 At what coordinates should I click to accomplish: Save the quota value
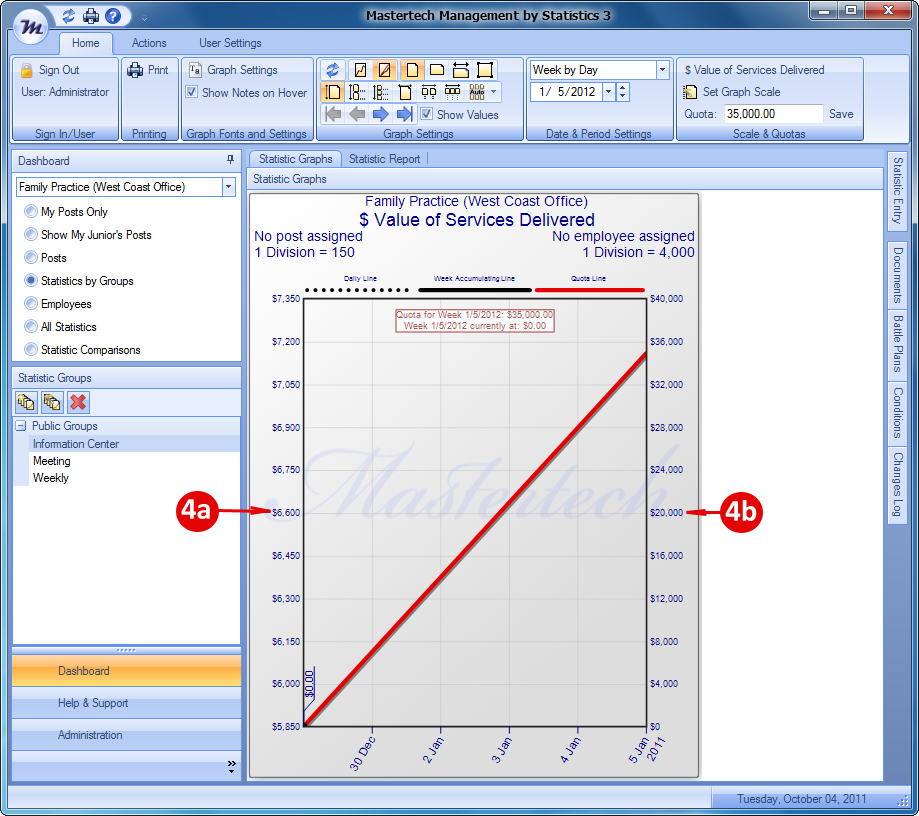[x=841, y=114]
